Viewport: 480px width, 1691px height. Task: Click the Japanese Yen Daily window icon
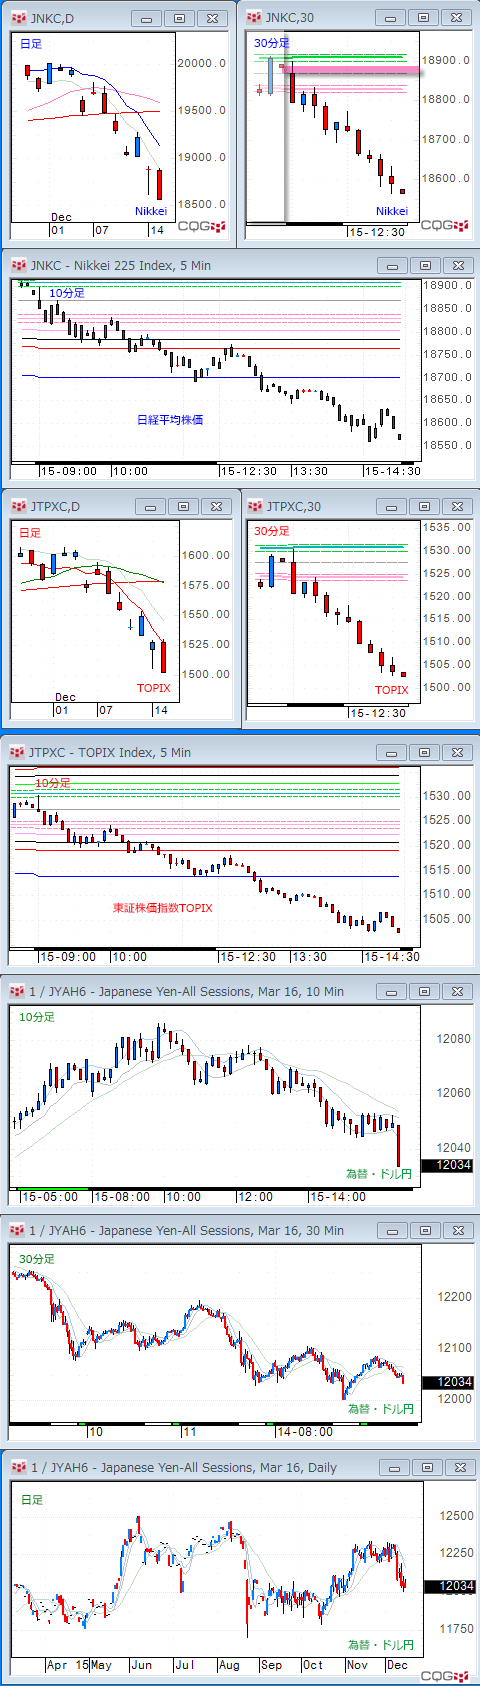coord(19,1467)
